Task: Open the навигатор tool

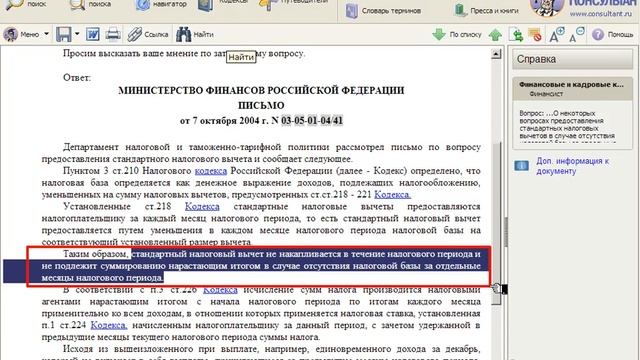Action: click(161, 4)
